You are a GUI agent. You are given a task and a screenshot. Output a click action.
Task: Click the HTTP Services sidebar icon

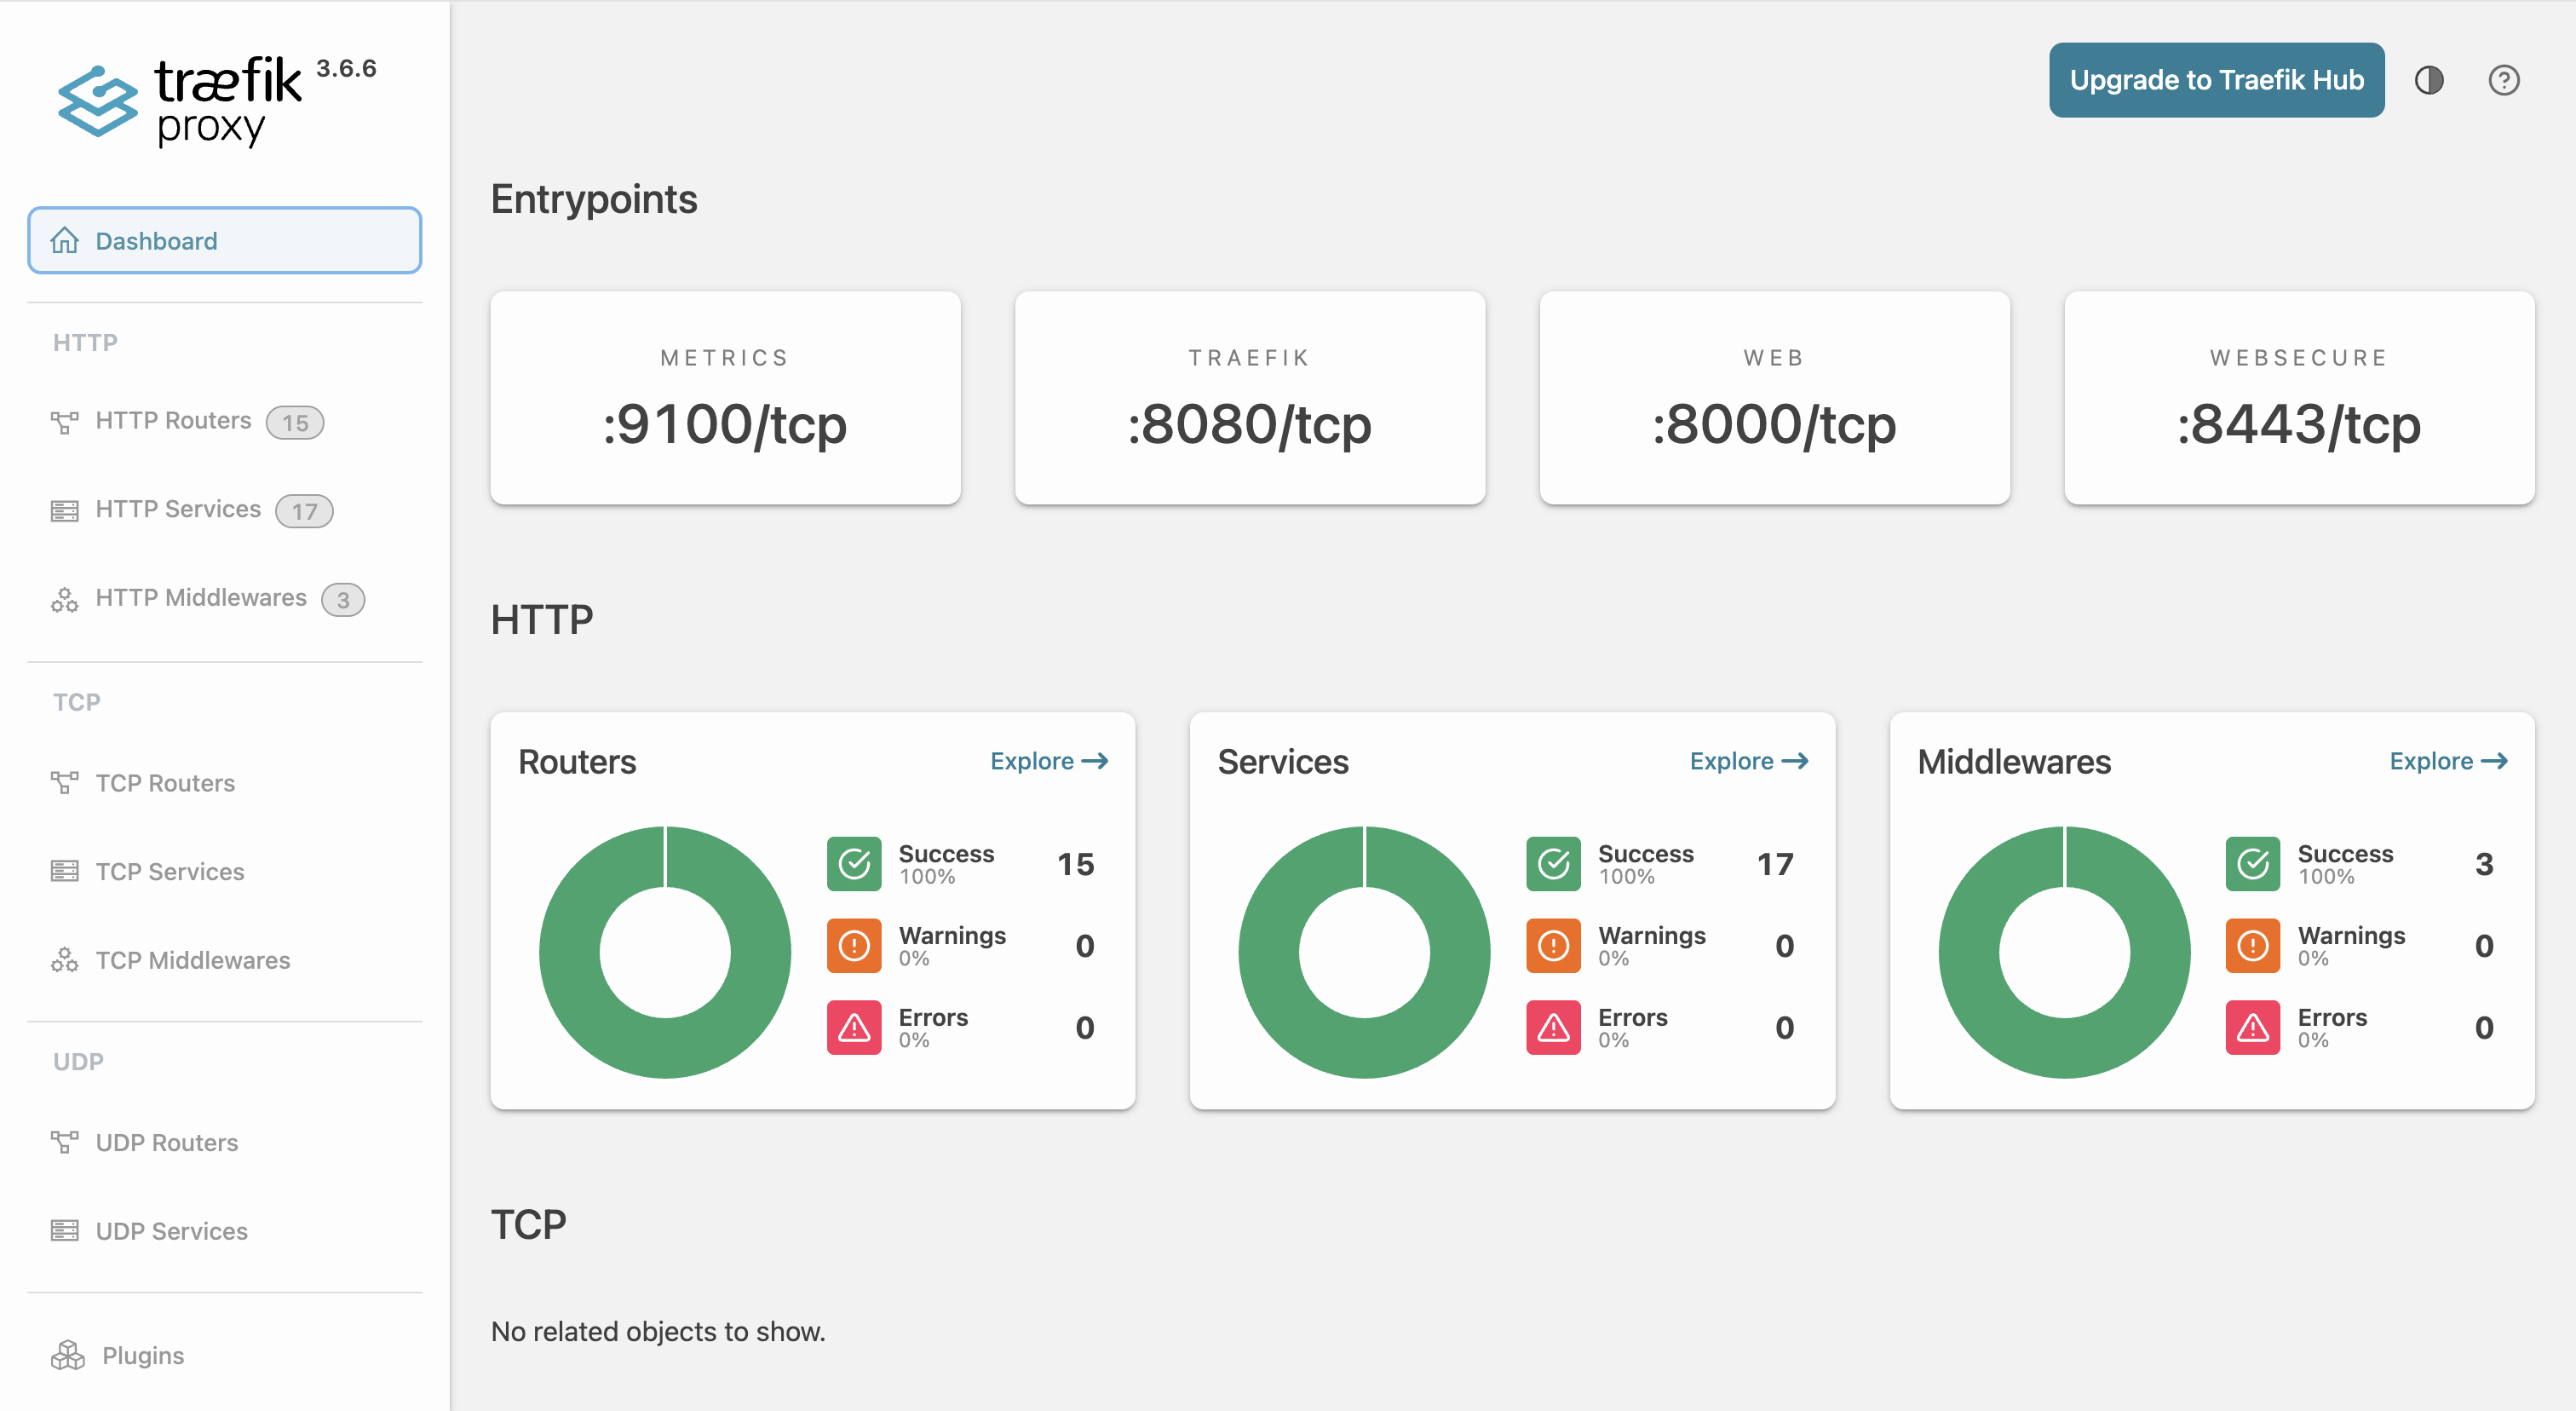click(65, 511)
